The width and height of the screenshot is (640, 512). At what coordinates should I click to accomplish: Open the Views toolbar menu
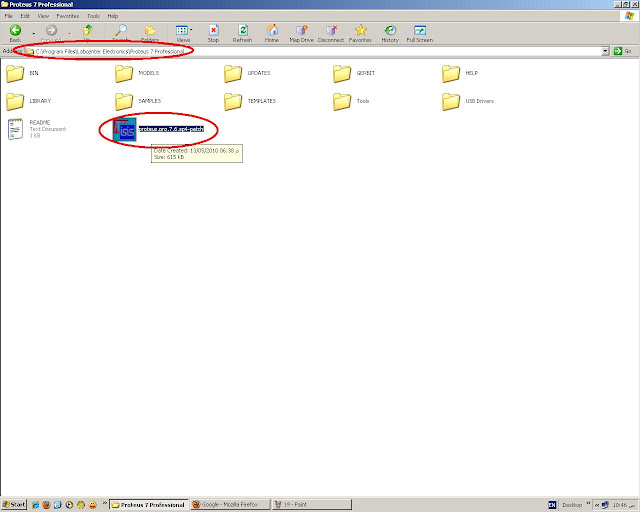(184, 33)
